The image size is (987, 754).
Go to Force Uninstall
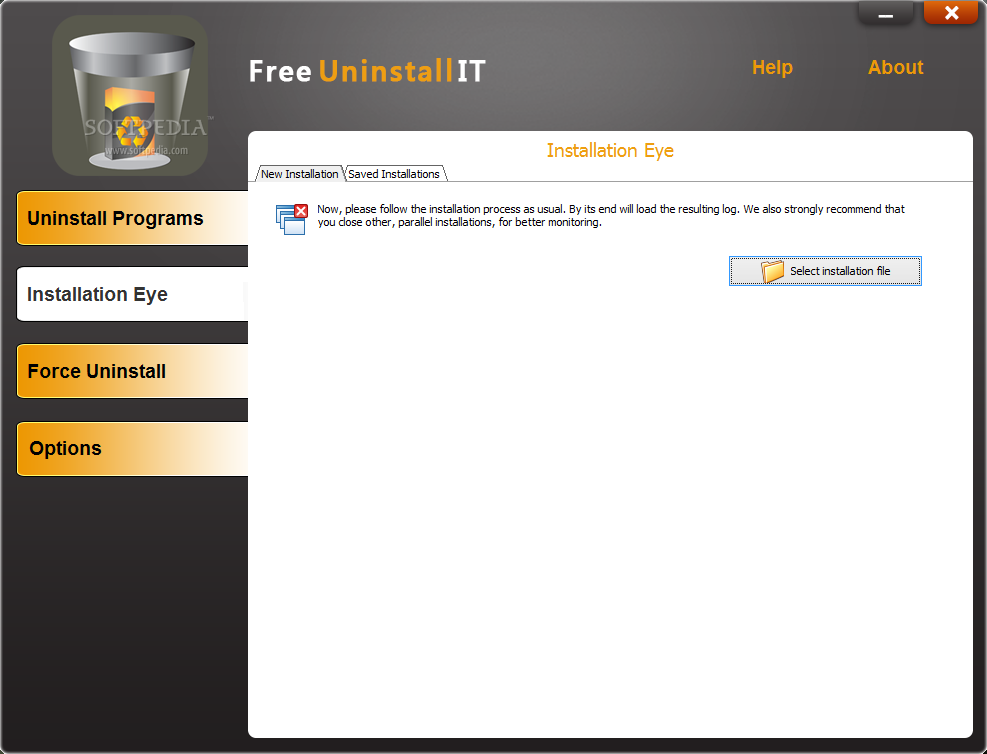[x=132, y=371]
